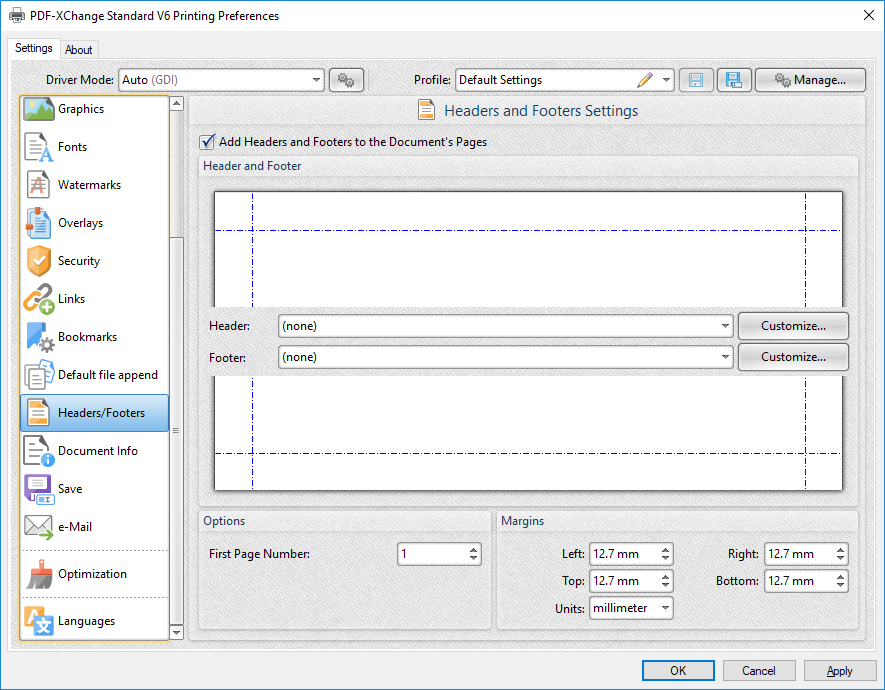Click the category list scrollbar down arrow
The width and height of the screenshot is (885, 690).
tap(177, 632)
